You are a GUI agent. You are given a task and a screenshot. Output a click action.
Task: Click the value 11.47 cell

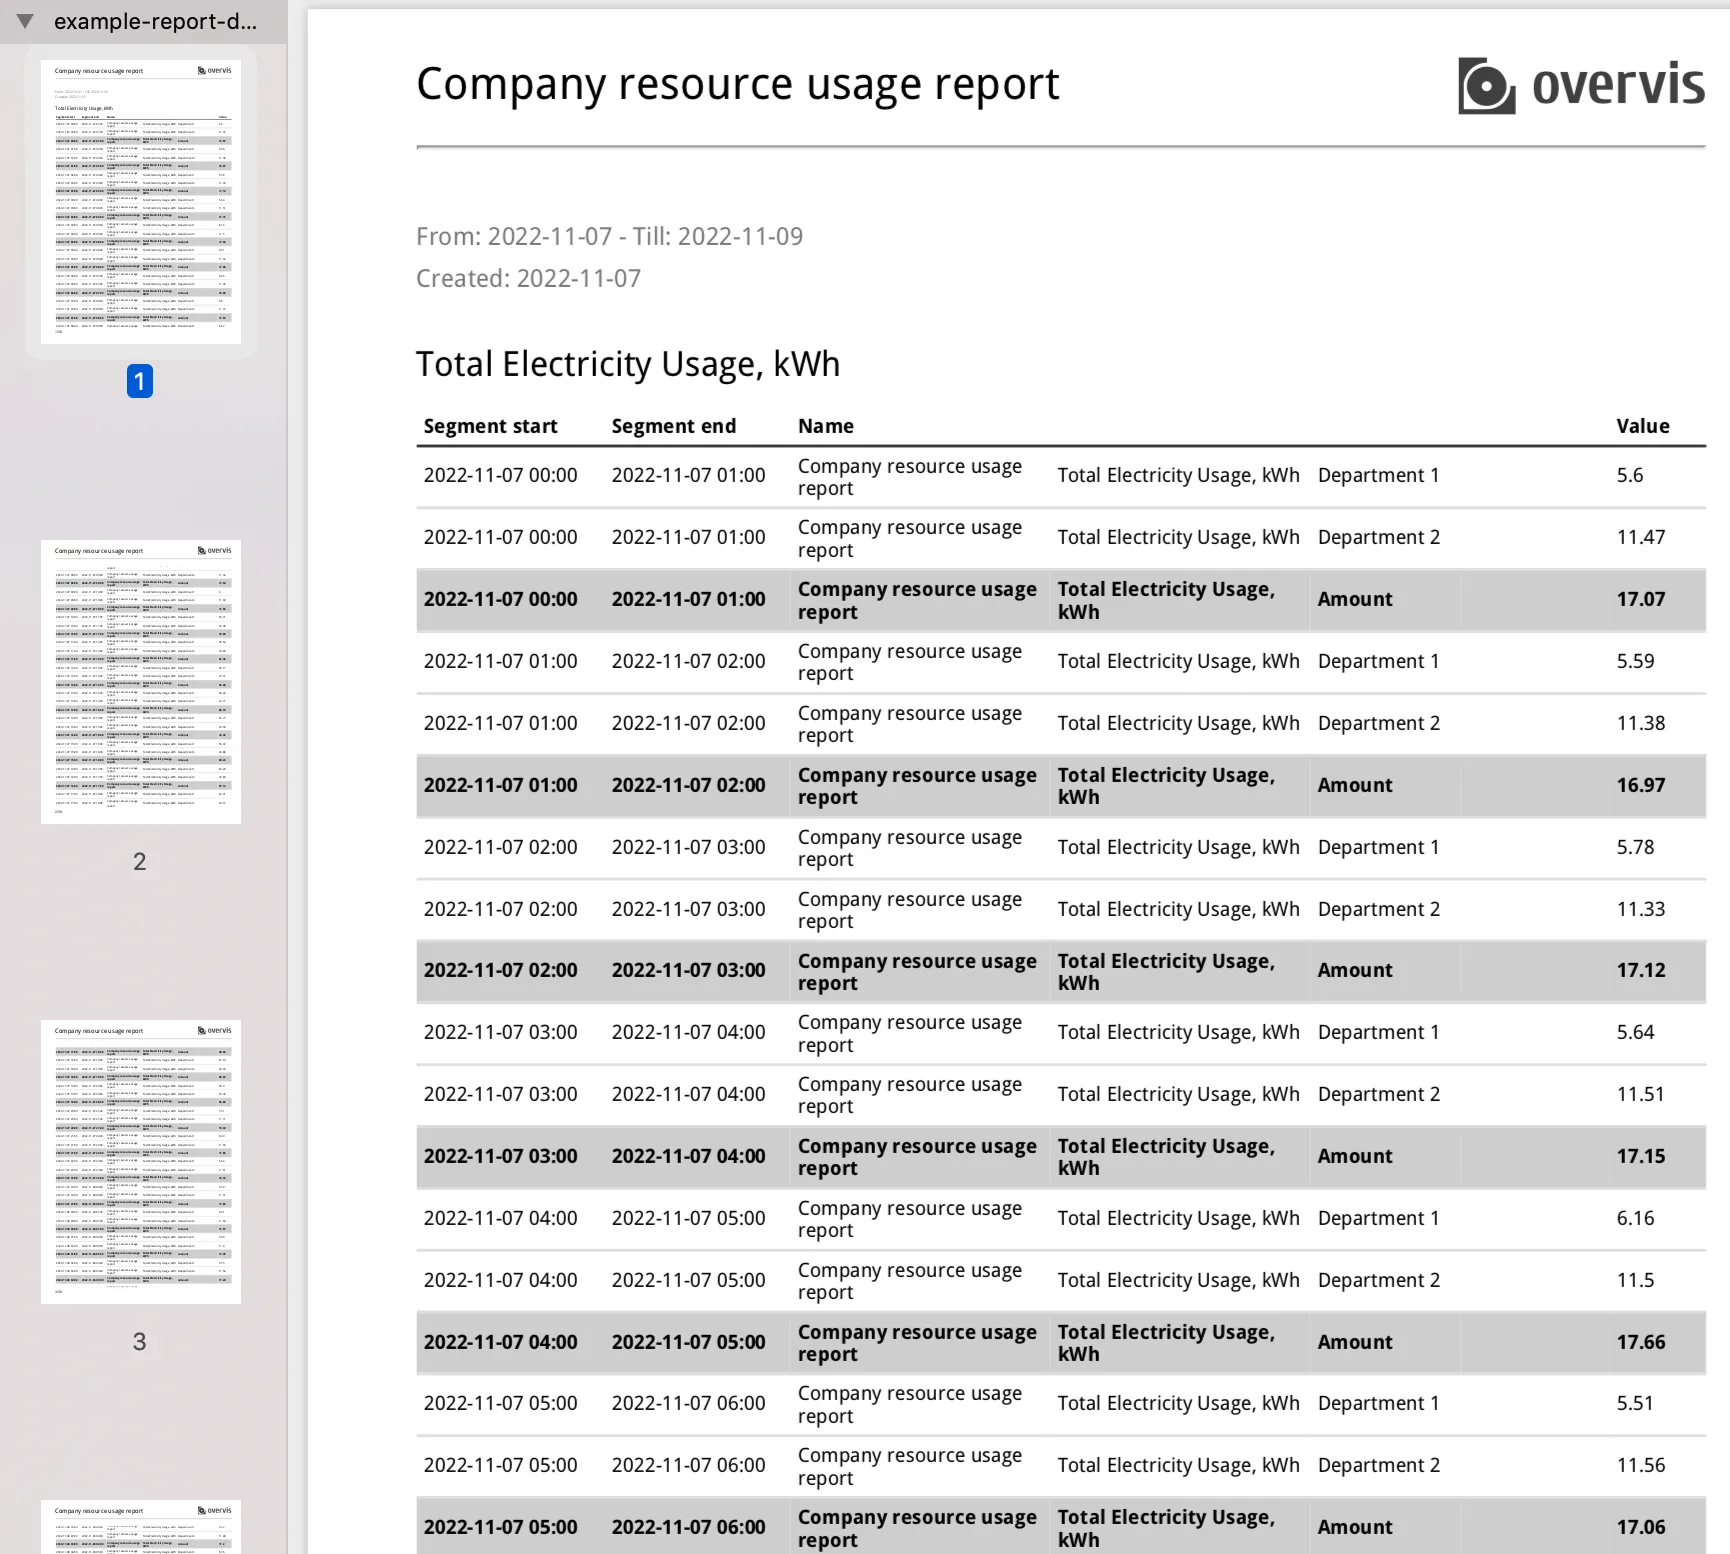click(1641, 537)
